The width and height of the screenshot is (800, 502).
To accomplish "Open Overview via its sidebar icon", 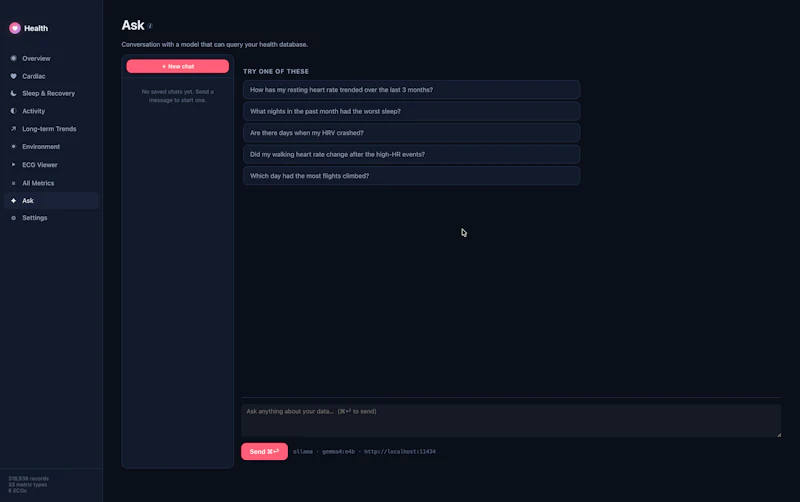I will (13, 58).
